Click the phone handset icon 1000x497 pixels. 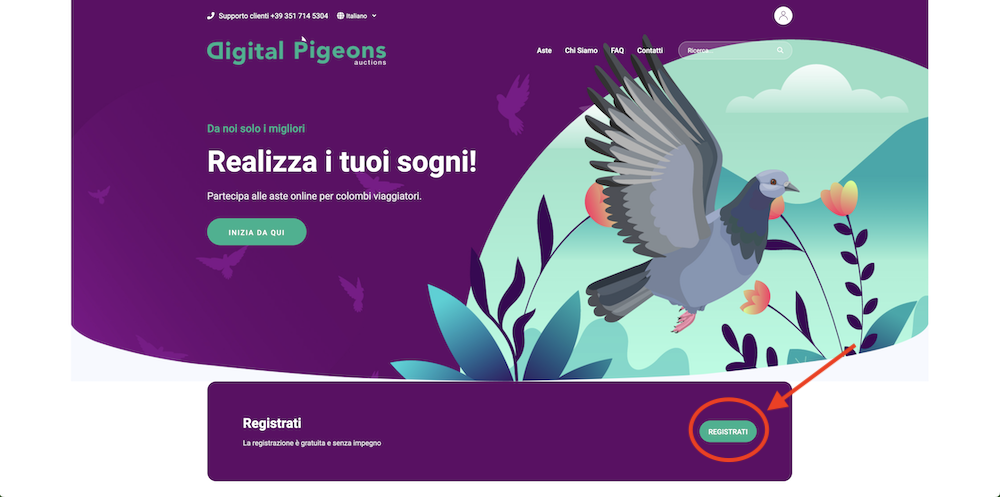[x=210, y=16]
